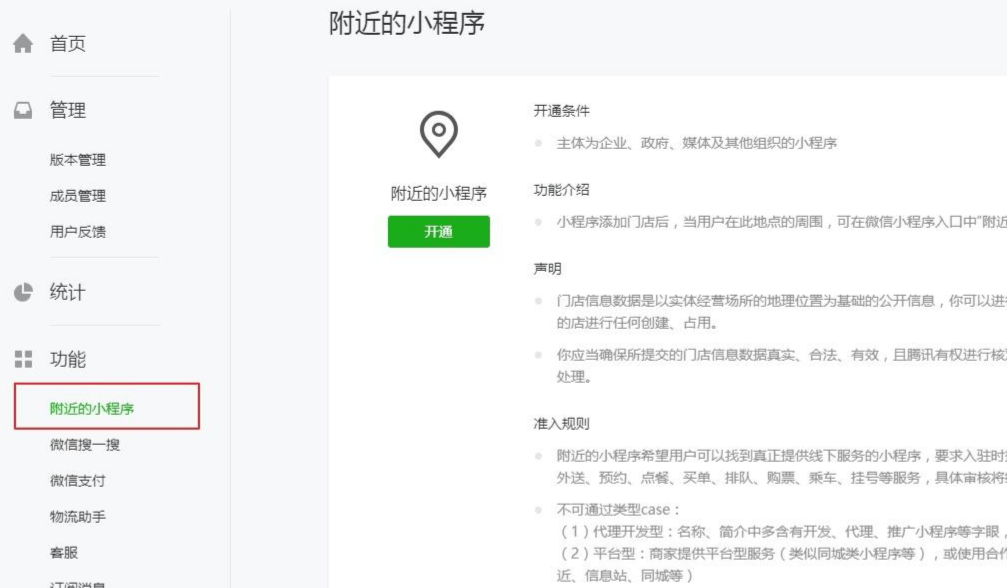This screenshot has height=588, width=1007.
Task: Click the line starting 附近的小程序希望用户可以找到
Action: [782, 456]
